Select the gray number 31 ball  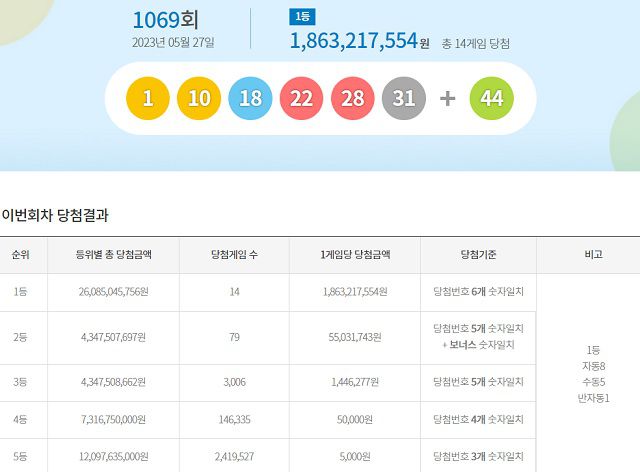point(404,98)
